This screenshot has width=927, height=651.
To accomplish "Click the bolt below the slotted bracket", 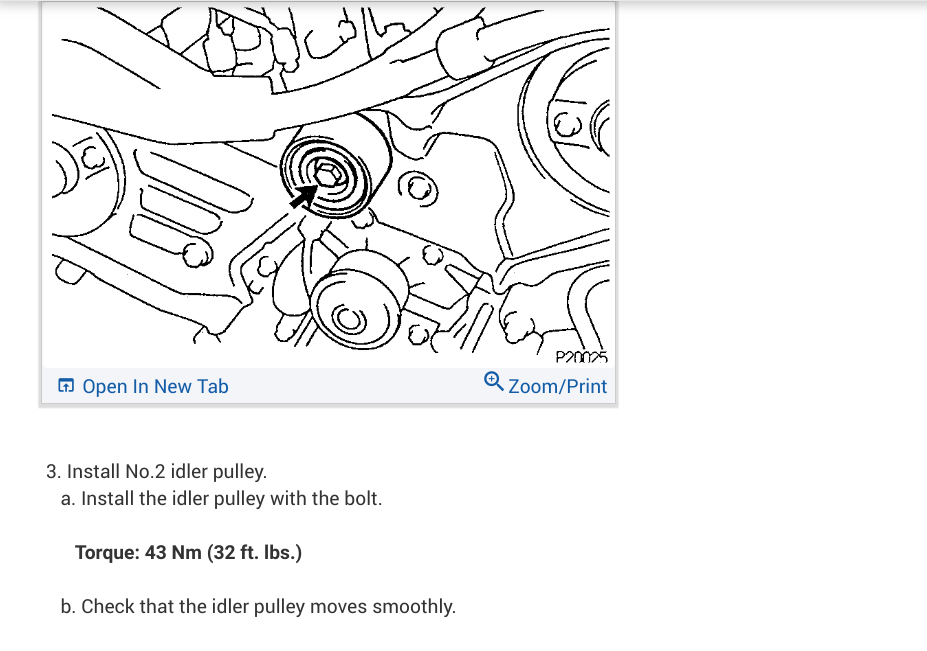I will tap(197, 254).
